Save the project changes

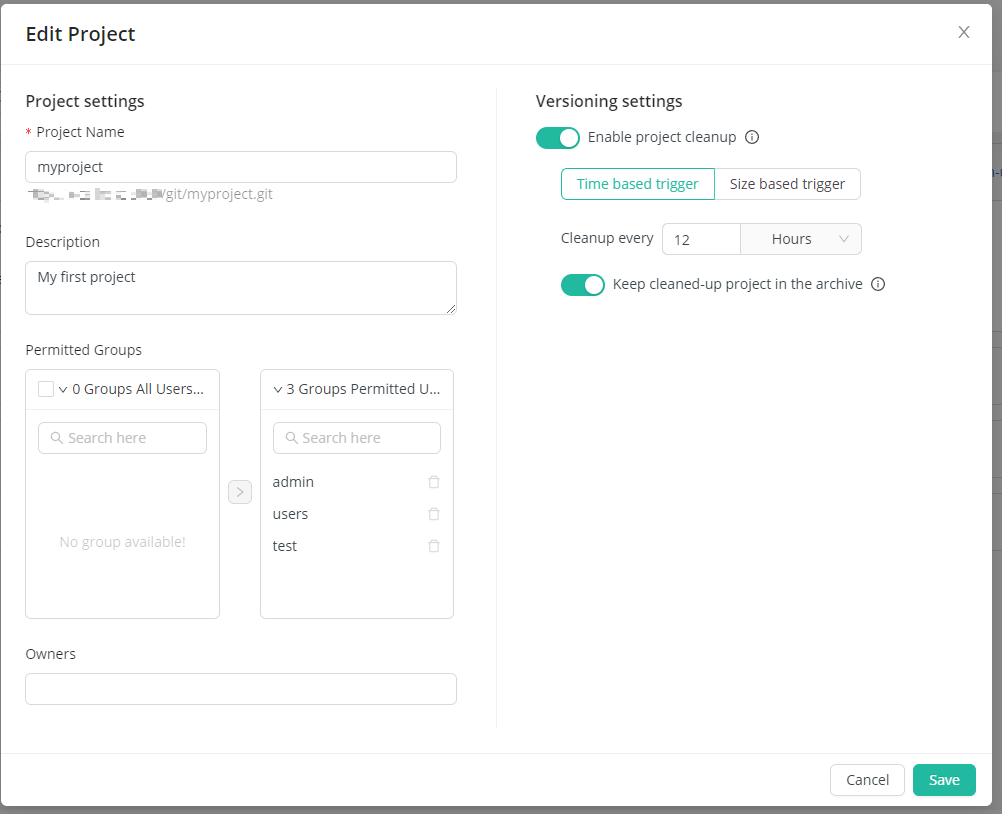[x=943, y=780]
